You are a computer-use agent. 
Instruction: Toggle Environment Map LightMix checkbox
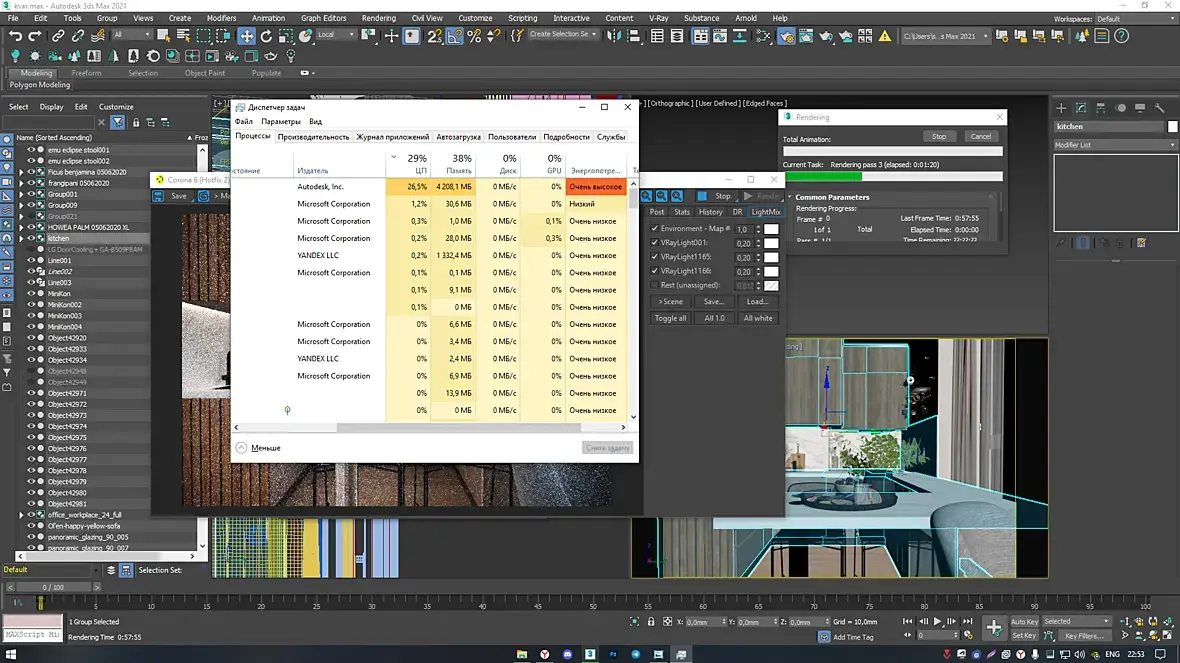tap(655, 228)
